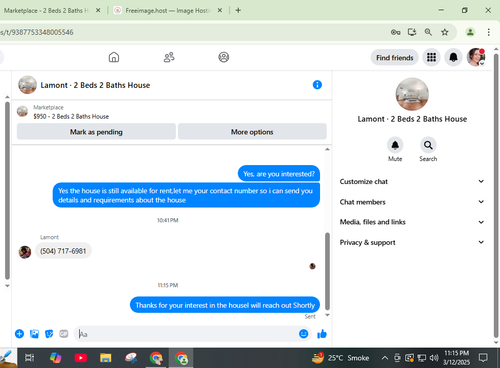Open the password key icon in address bar
500x368 pixels.
395,32
